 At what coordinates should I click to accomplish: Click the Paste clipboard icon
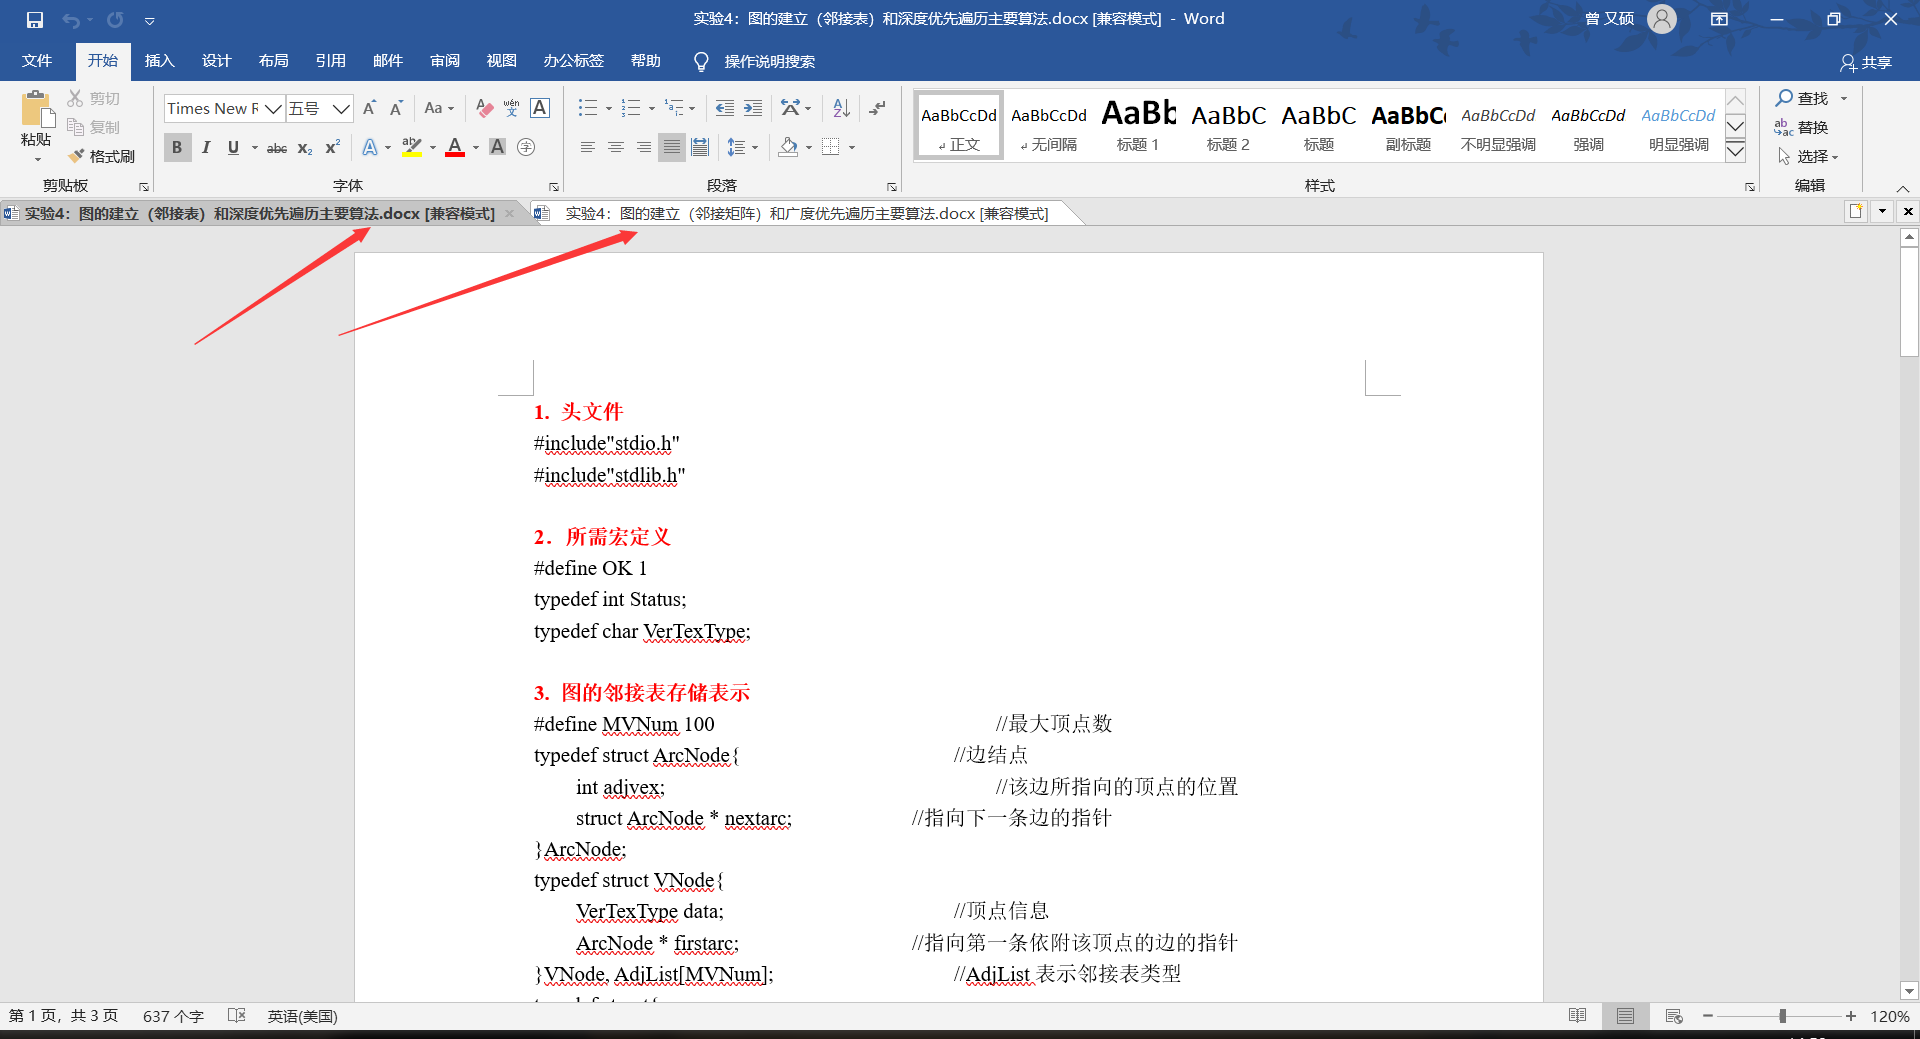coord(36,110)
